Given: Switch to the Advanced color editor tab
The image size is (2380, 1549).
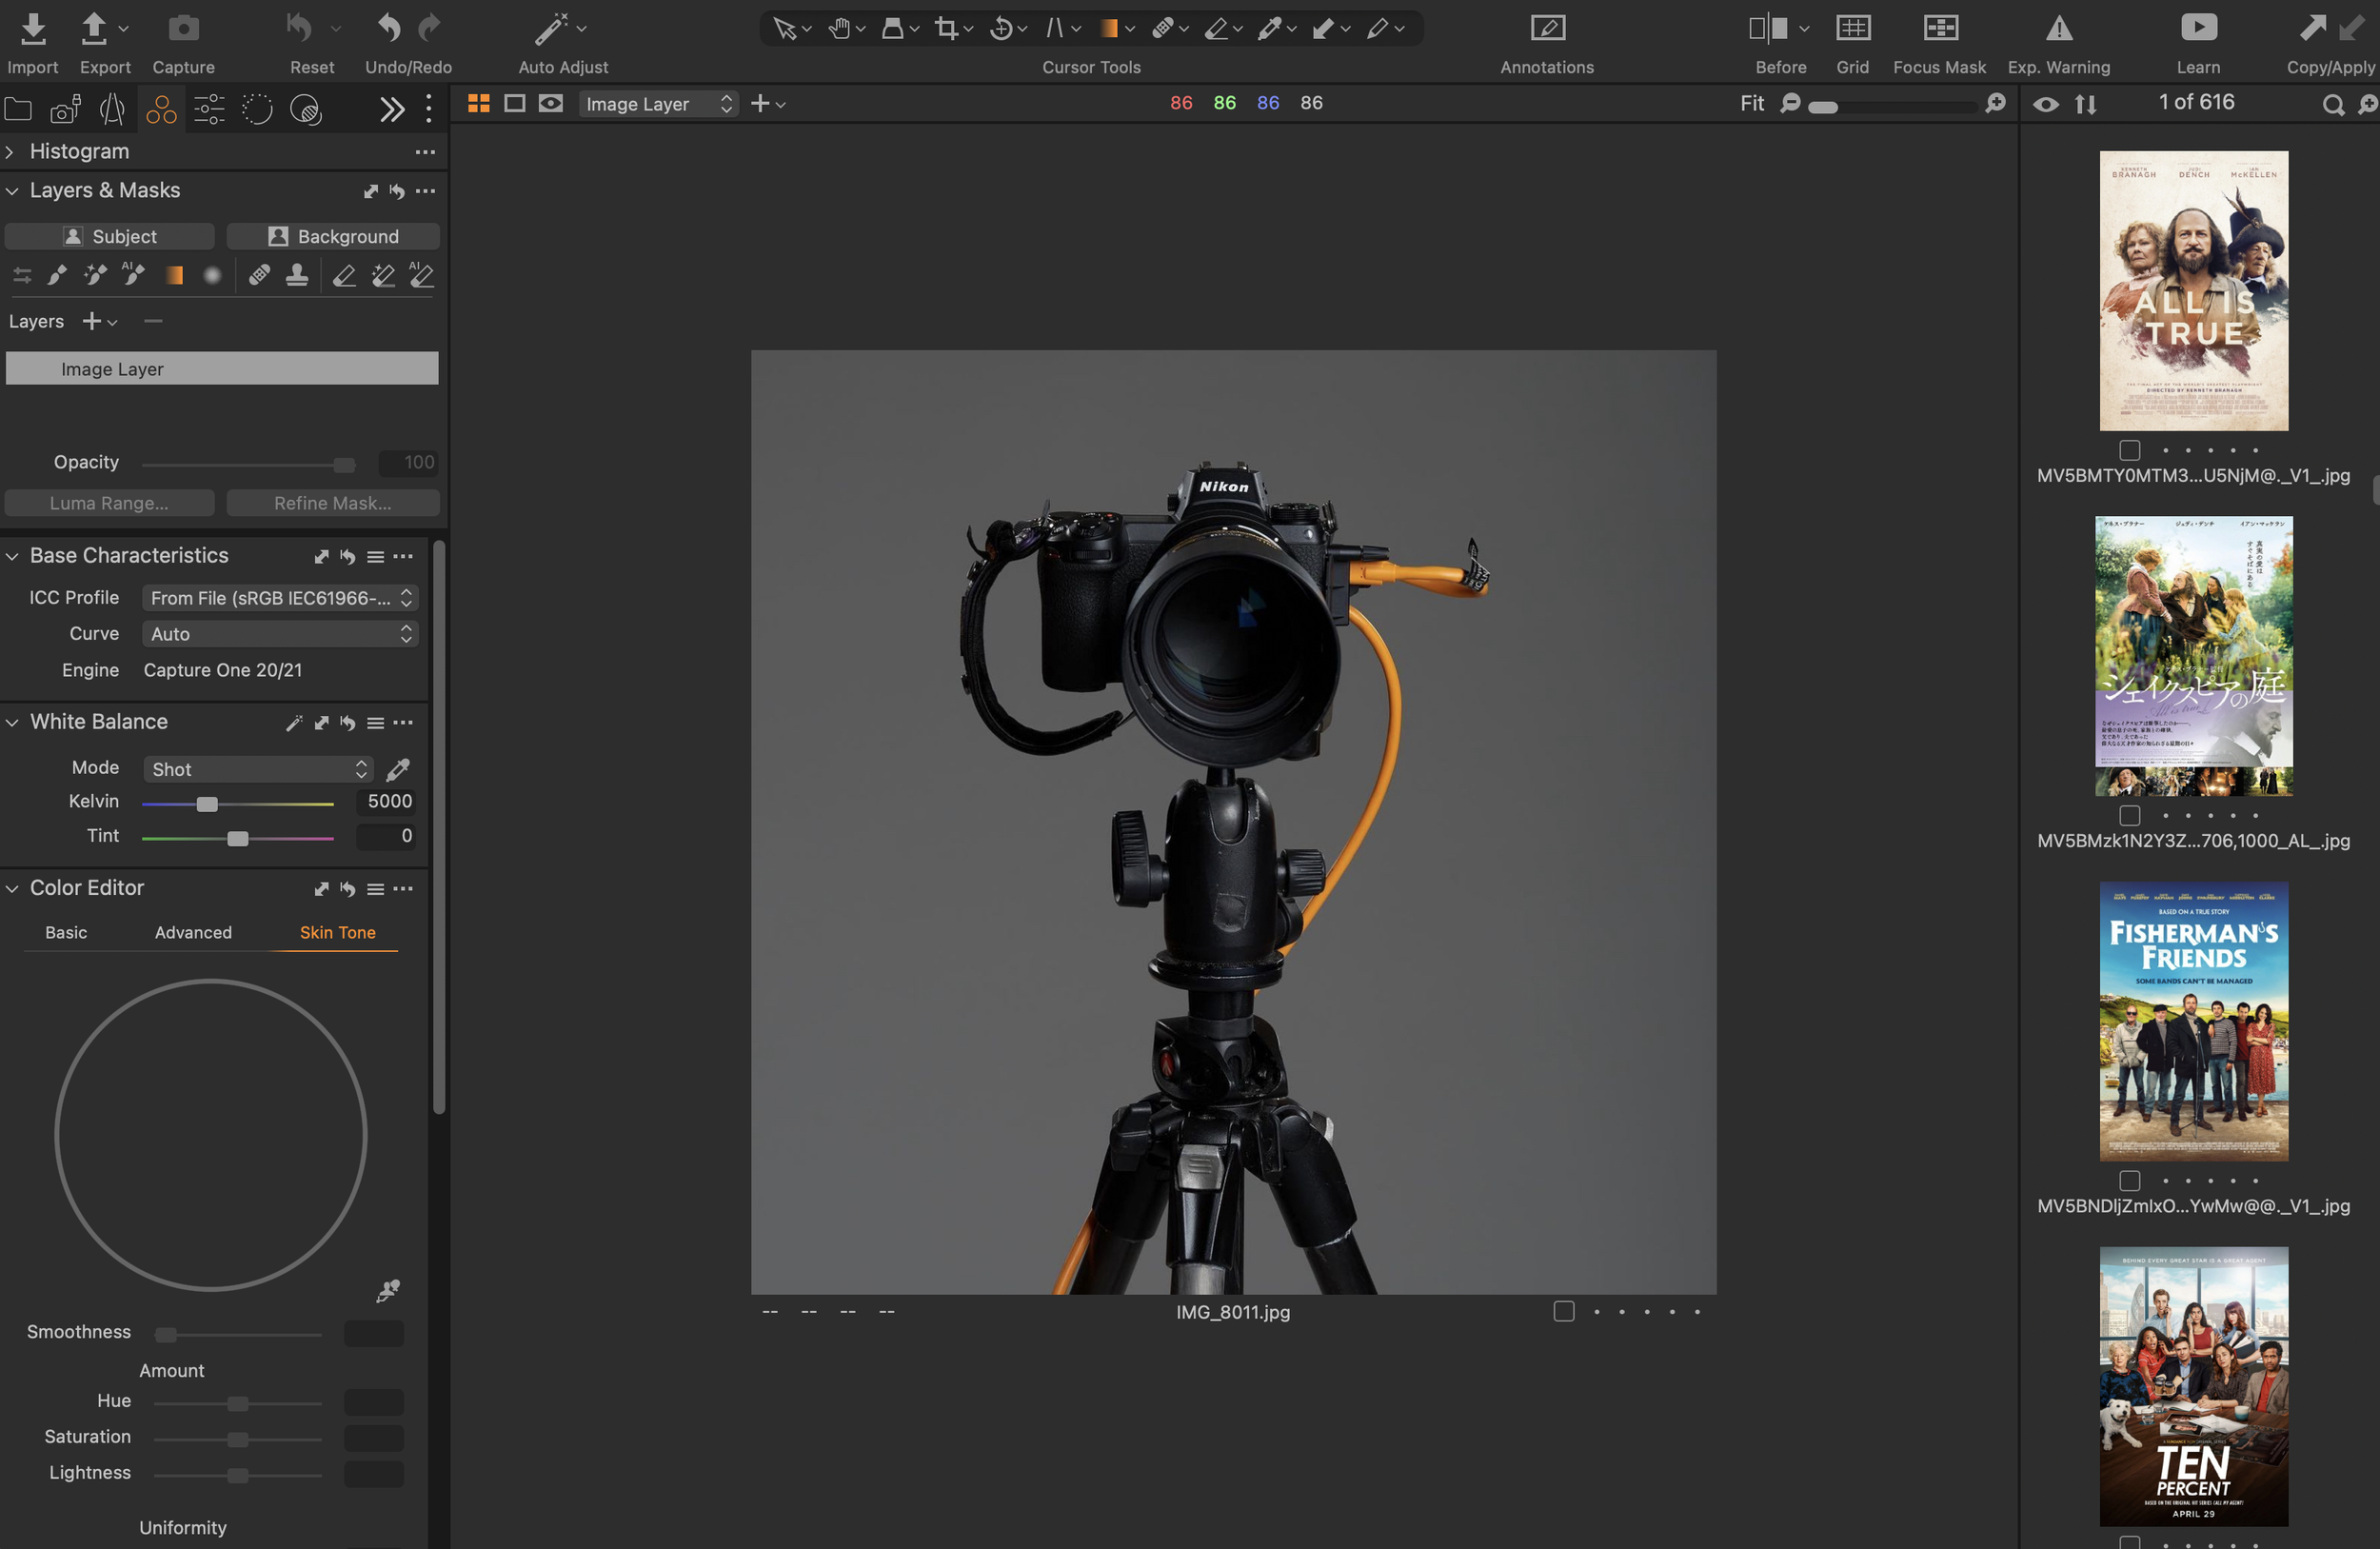Looking at the screenshot, I should pos(193,932).
